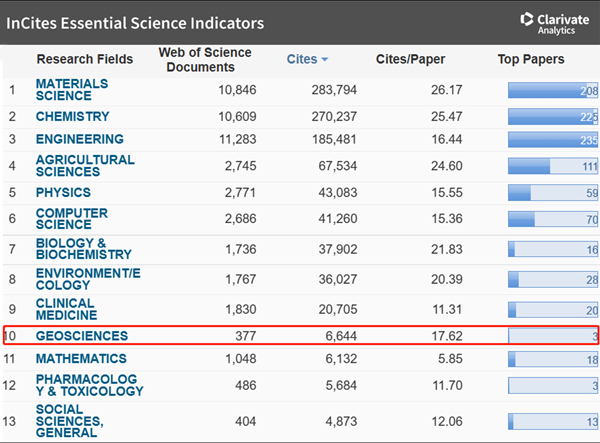Open the Computer Science field
Image resolution: width=600 pixels, height=443 pixels.
click(x=72, y=219)
